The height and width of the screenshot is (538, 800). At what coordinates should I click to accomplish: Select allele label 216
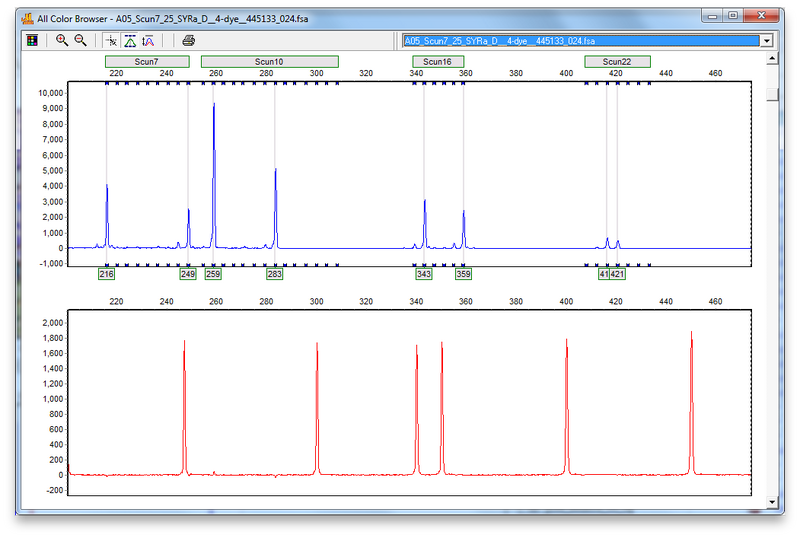[106, 274]
